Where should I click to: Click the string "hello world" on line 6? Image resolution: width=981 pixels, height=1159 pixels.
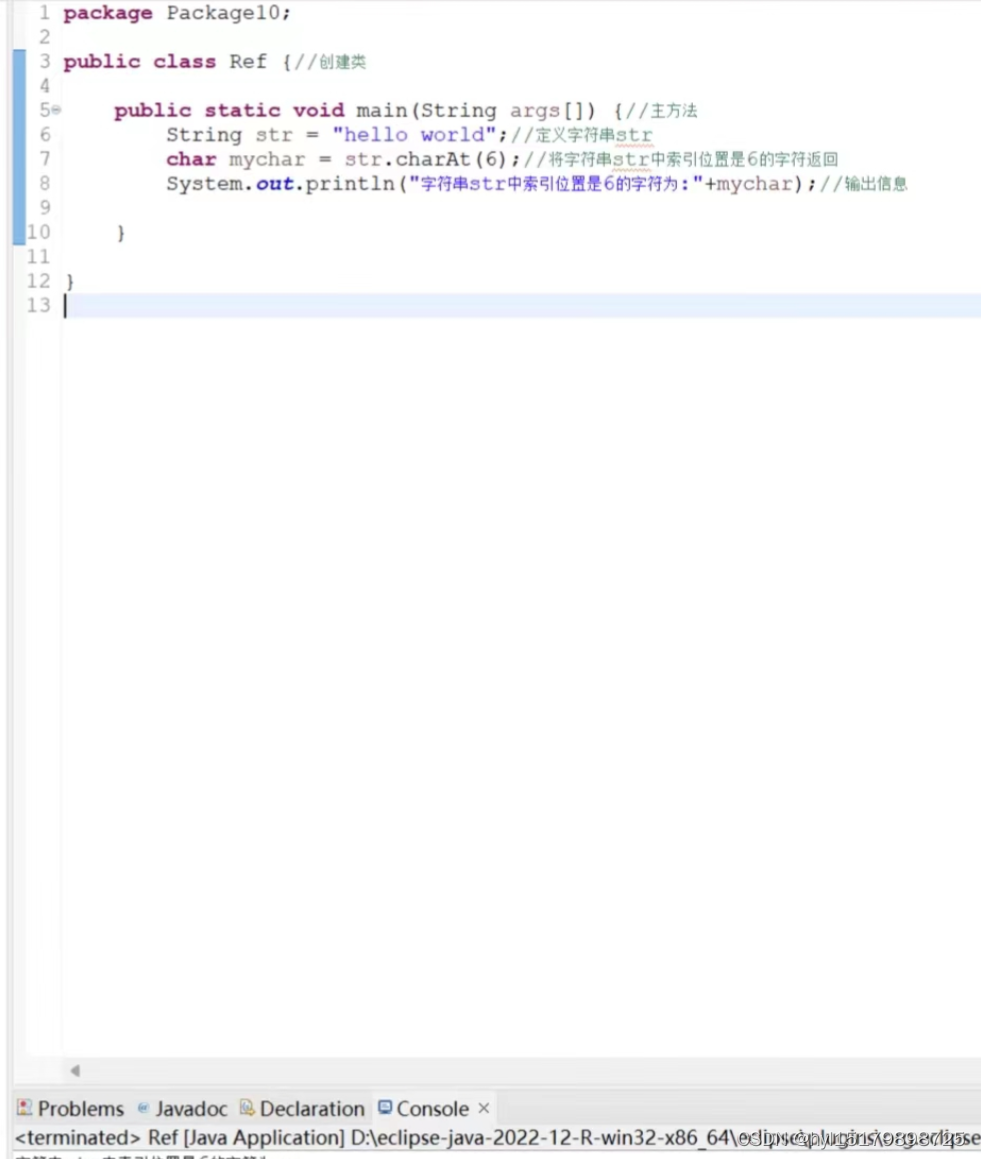coord(414,135)
